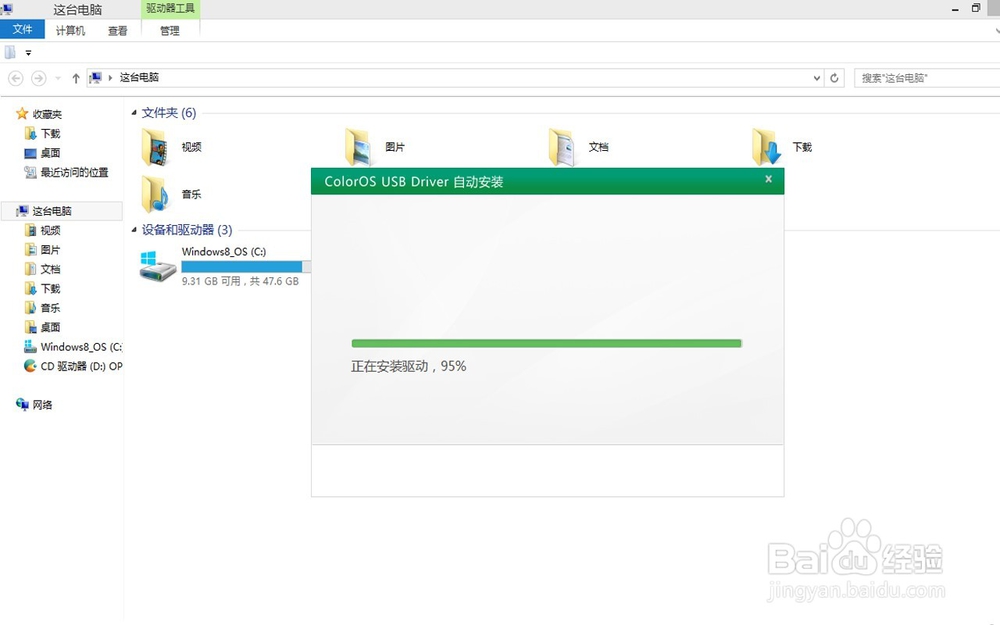Open the quick access toolbar customize arrow

28,53
